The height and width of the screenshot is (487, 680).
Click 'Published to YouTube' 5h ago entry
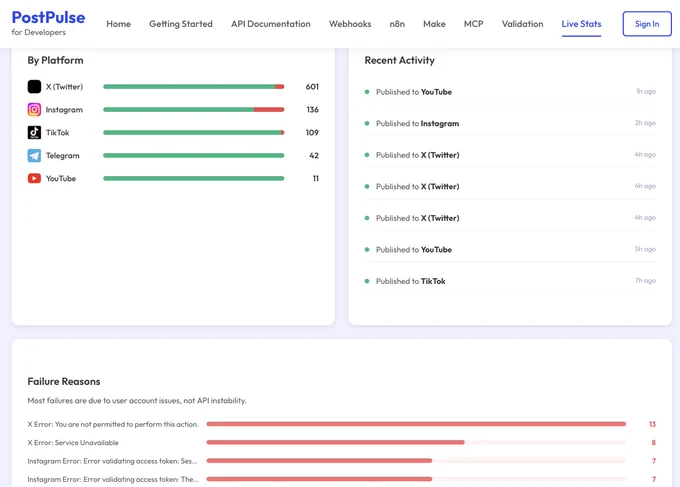click(x=510, y=249)
